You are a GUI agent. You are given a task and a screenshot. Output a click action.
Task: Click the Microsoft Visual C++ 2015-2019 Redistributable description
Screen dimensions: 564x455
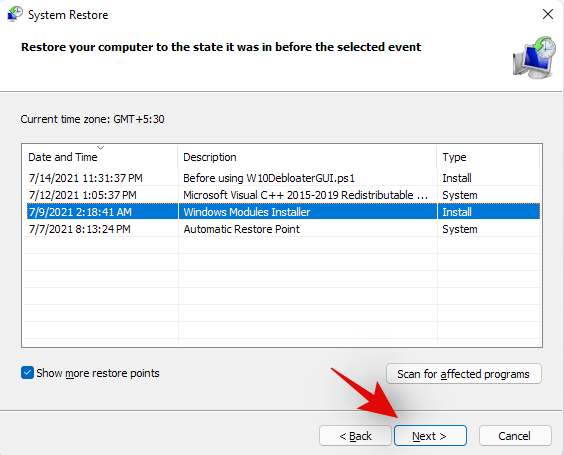(305, 195)
